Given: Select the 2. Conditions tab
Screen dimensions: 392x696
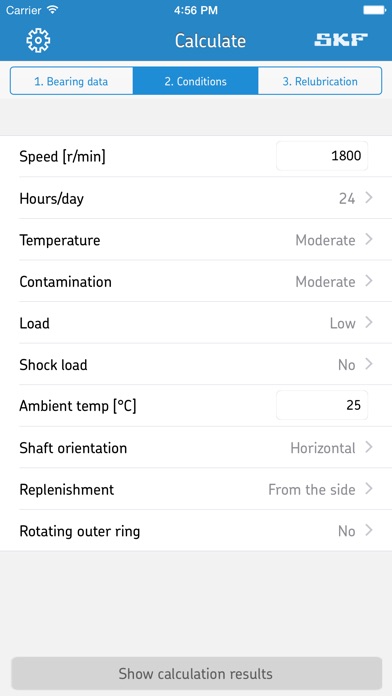Looking at the screenshot, I should tap(195, 81).
